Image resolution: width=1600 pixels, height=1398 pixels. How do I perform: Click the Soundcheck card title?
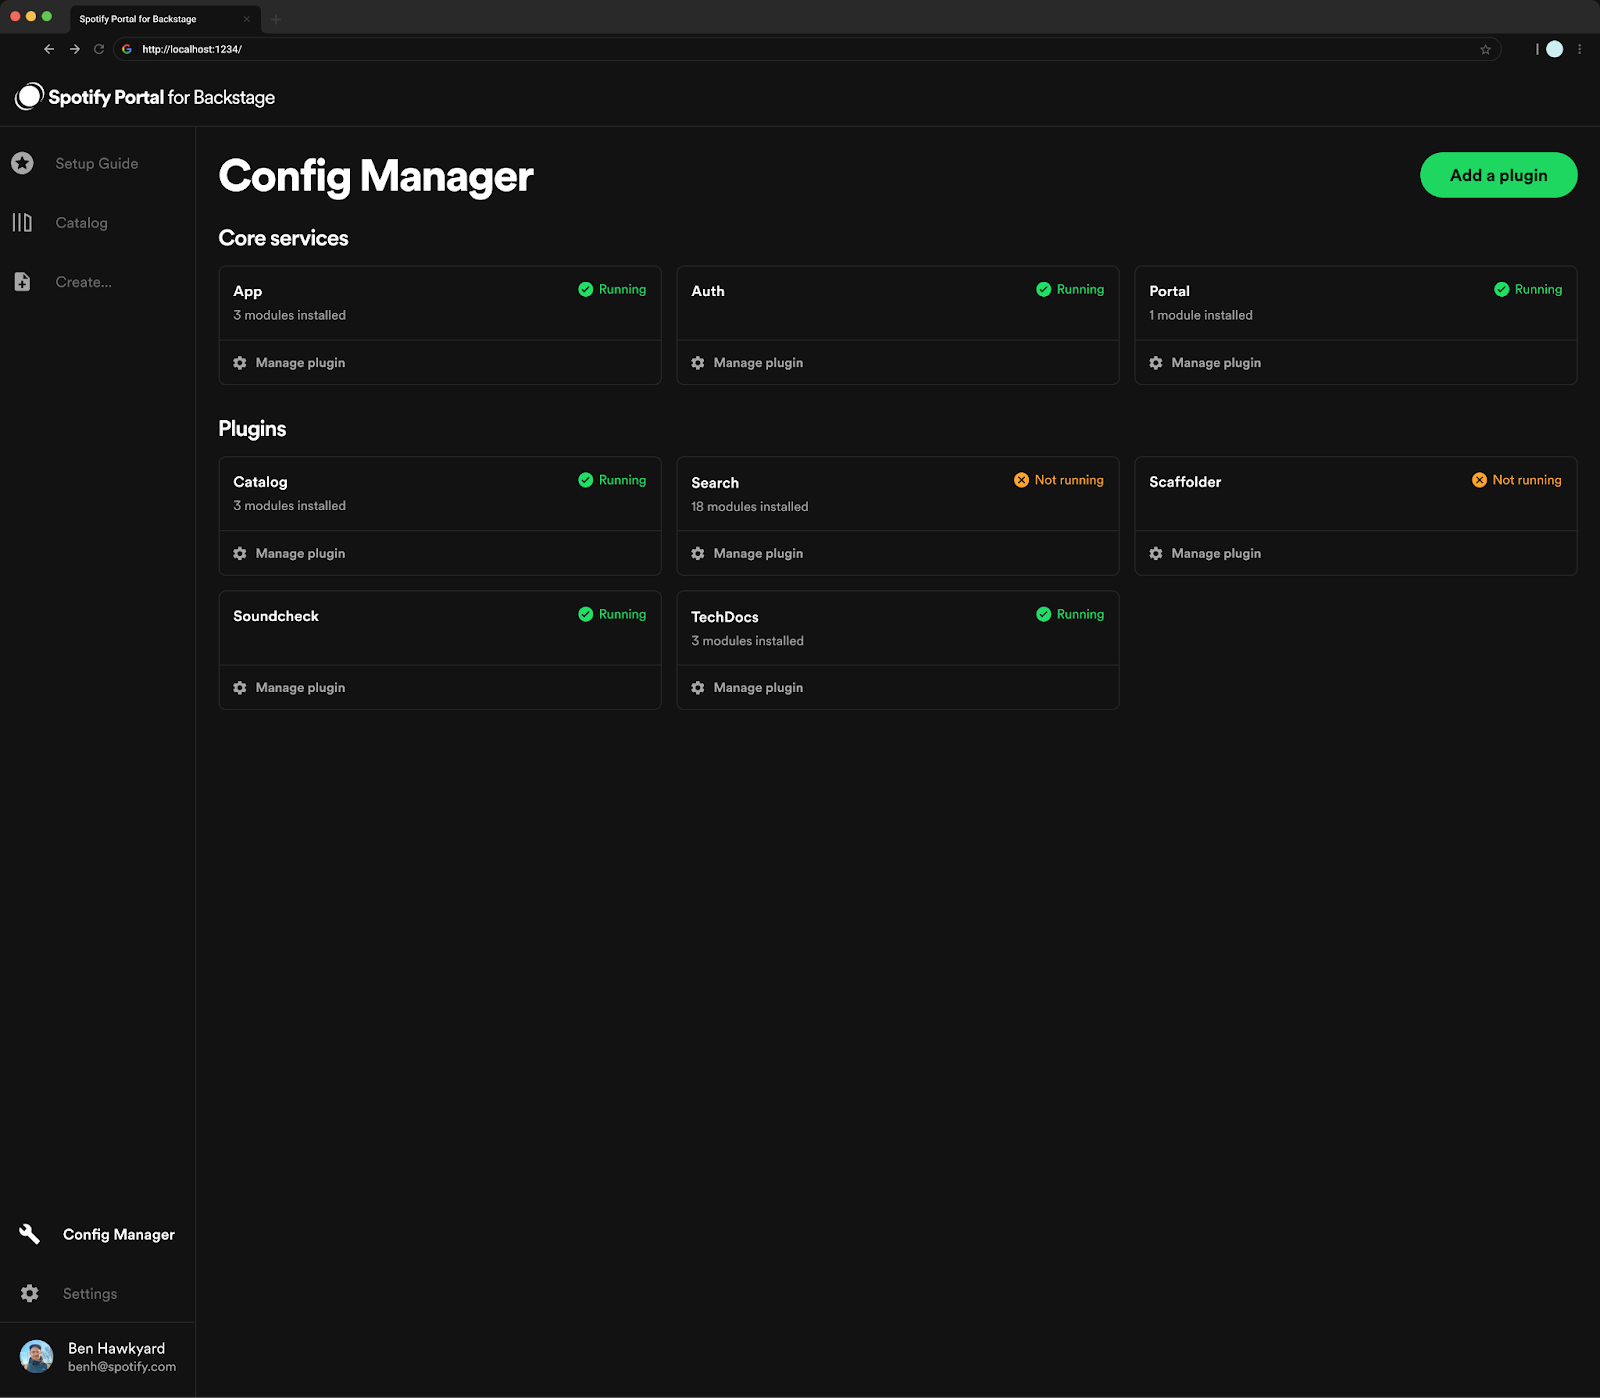(276, 616)
